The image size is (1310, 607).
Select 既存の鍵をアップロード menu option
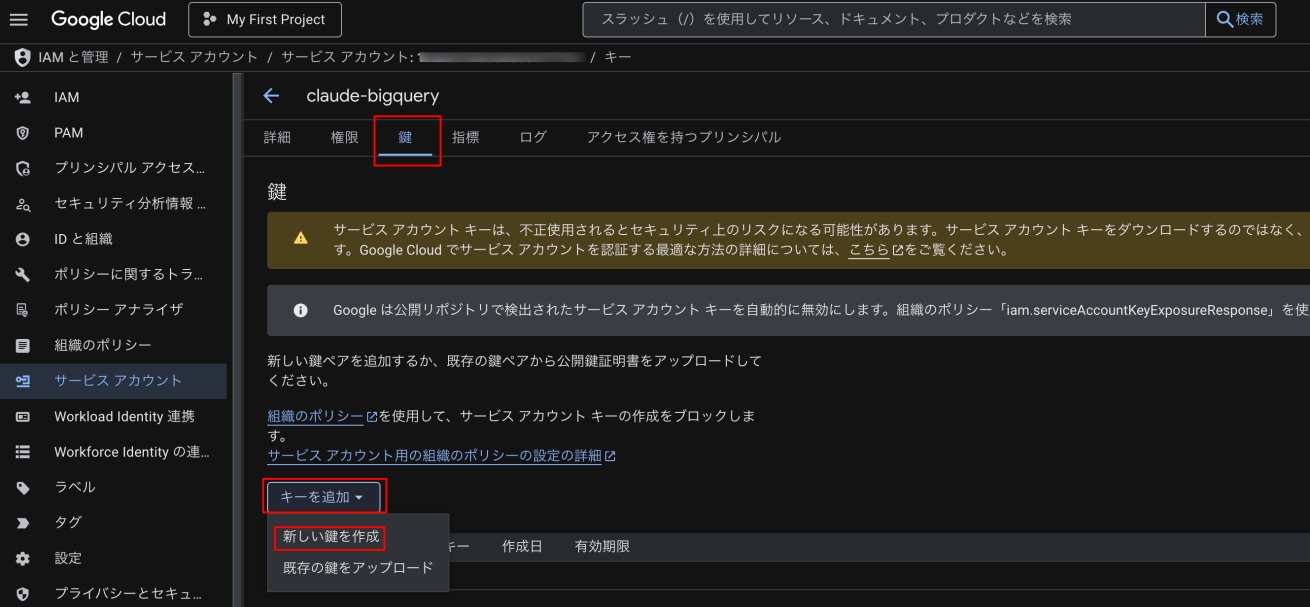pyautogui.click(x=357, y=567)
